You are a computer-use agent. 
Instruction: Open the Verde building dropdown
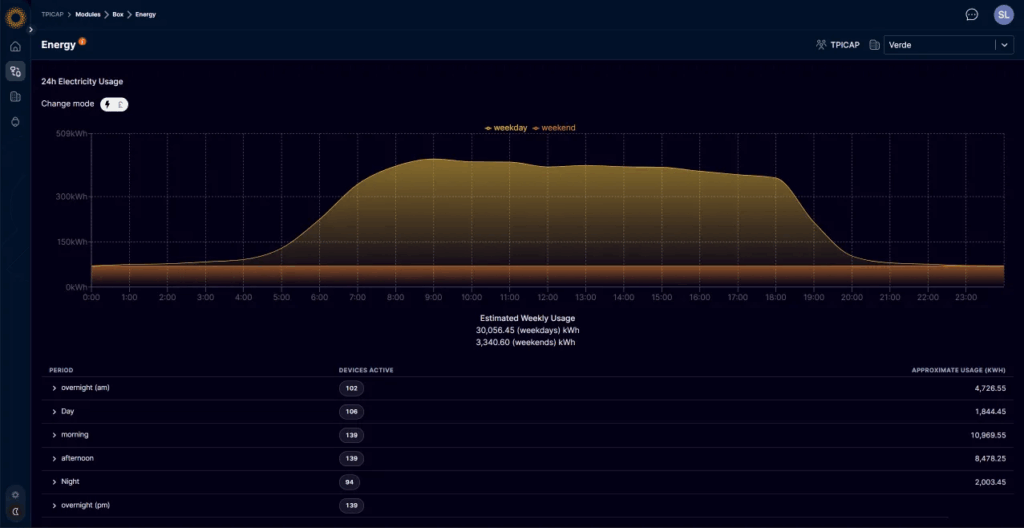click(949, 45)
